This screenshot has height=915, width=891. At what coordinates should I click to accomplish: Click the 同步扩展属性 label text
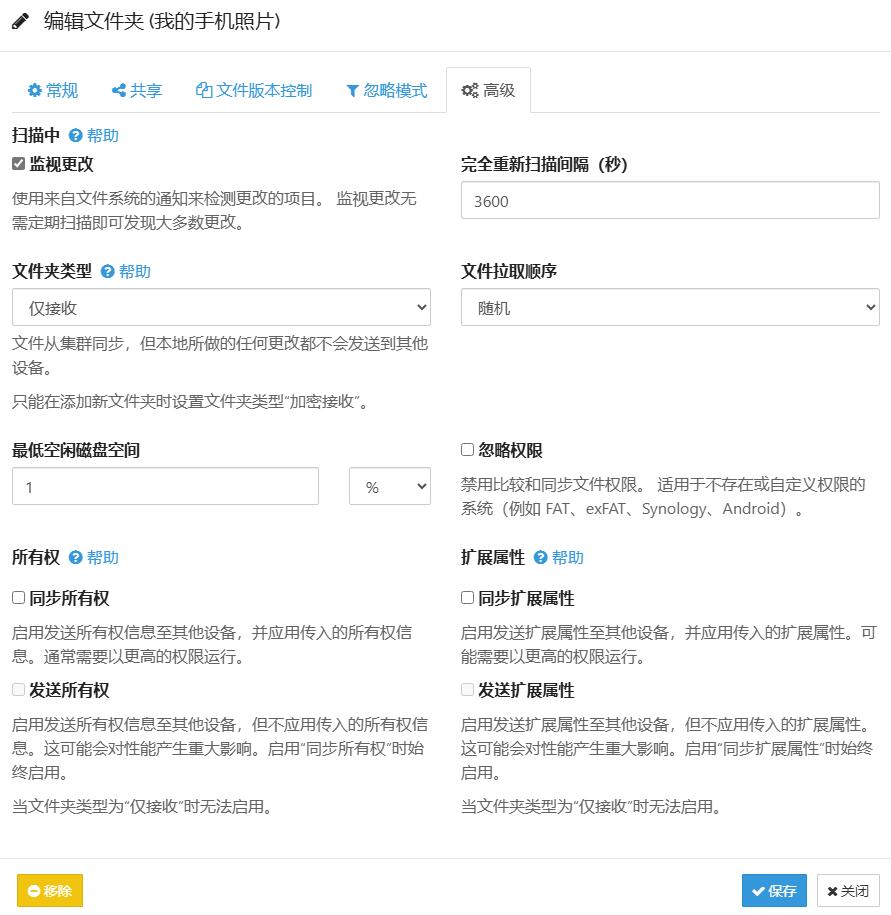pyautogui.click(x=526, y=598)
